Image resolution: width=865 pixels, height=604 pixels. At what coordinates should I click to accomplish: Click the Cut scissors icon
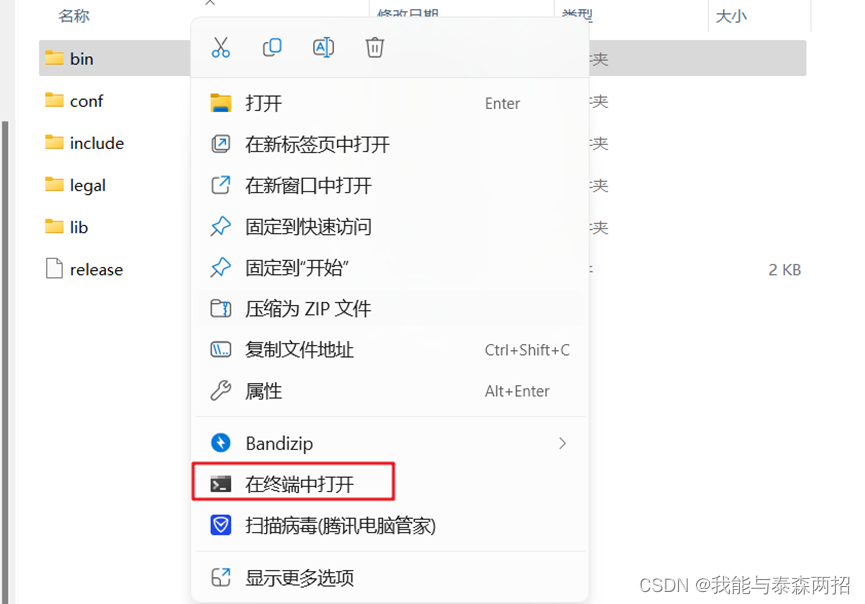point(221,47)
